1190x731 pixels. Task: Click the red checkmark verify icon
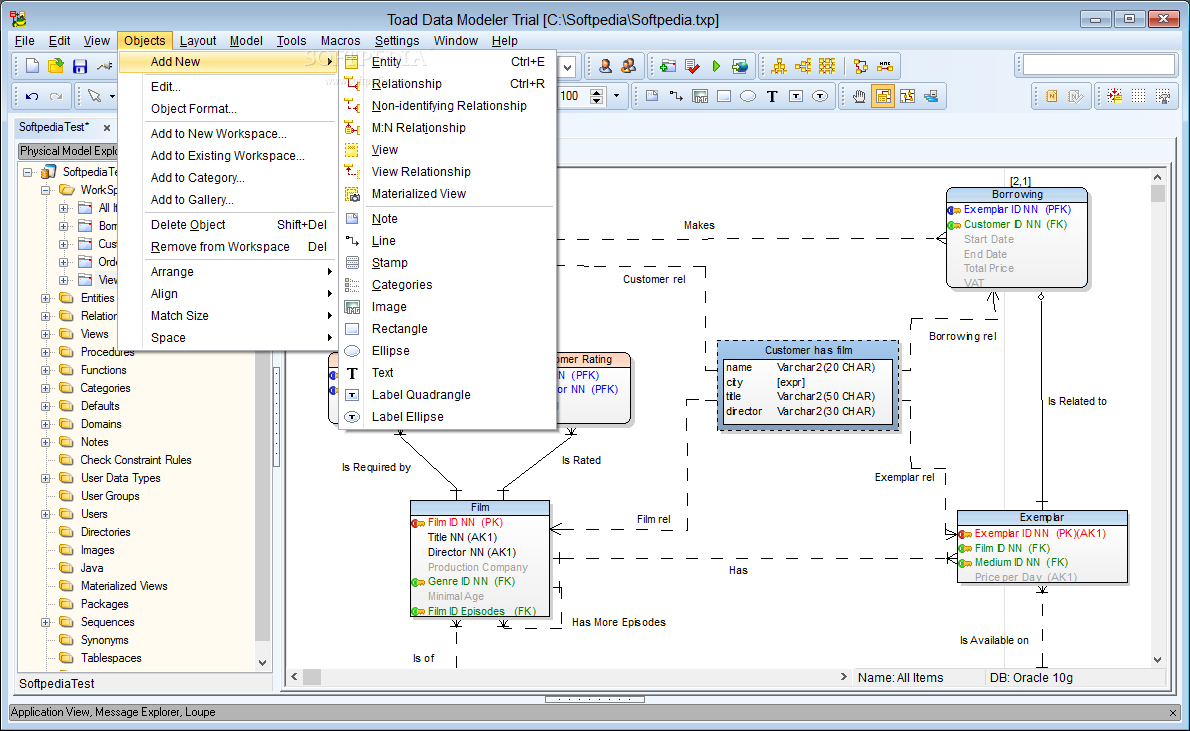point(692,66)
